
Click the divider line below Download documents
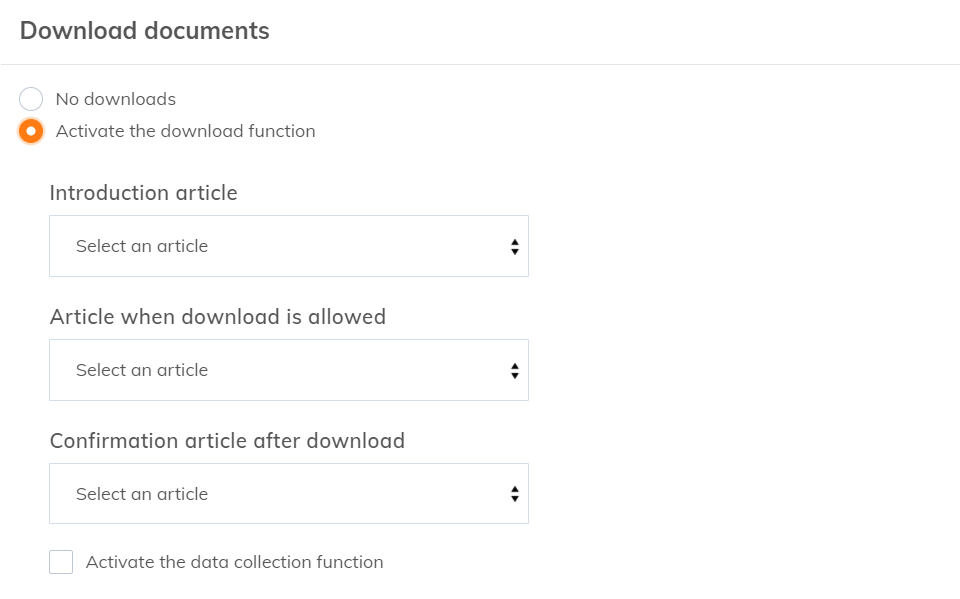(480, 64)
